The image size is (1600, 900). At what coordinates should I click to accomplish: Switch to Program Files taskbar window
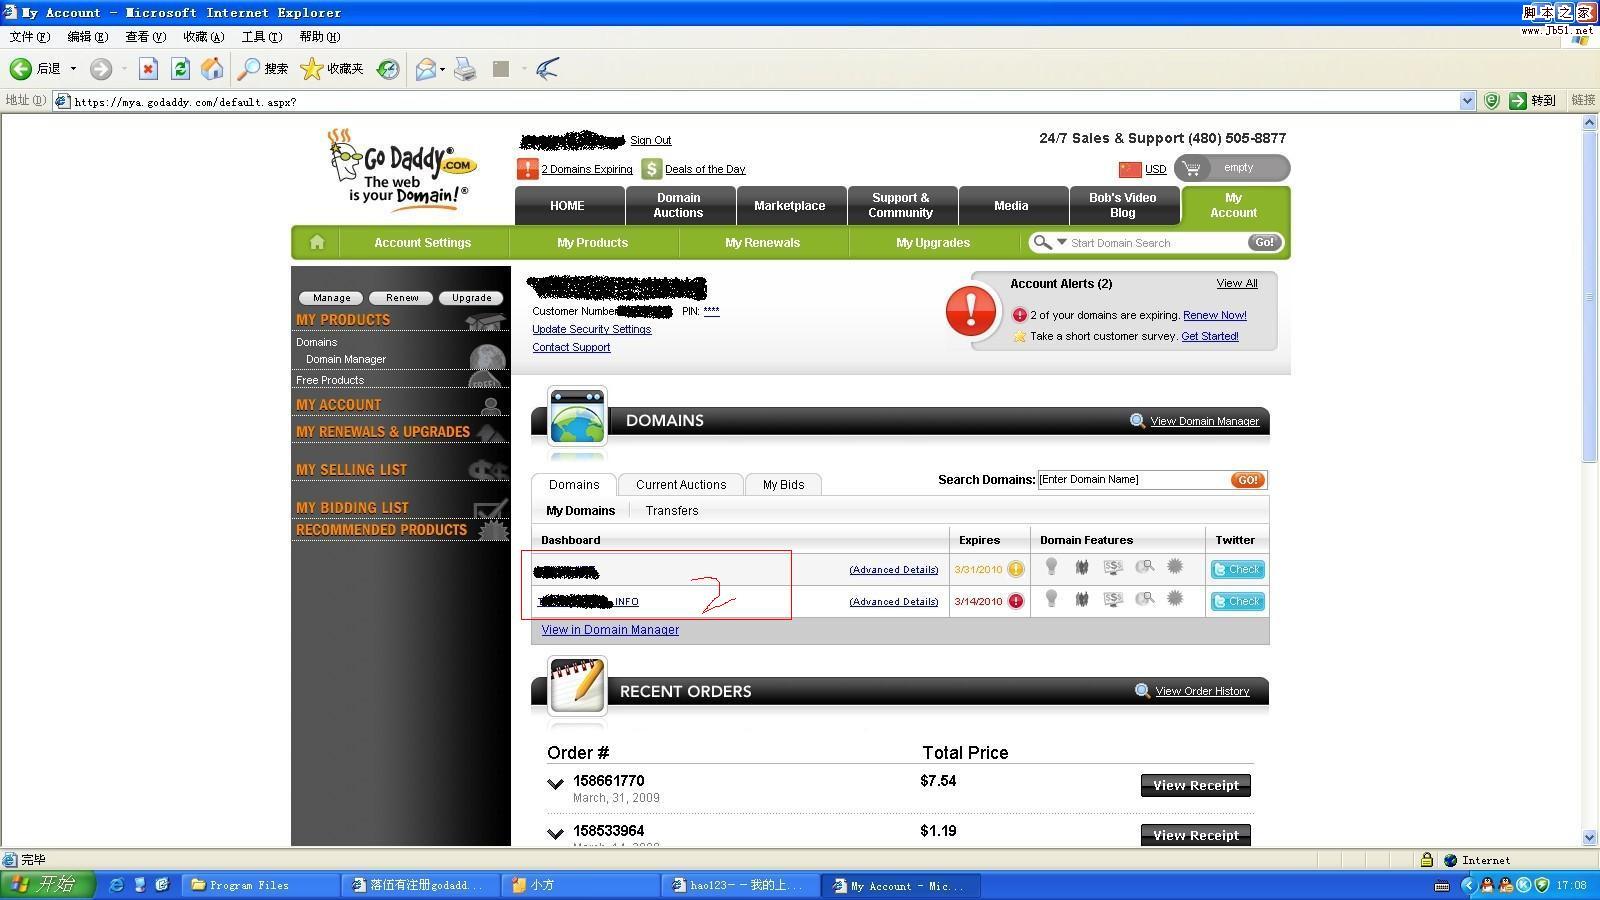(x=261, y=885)
